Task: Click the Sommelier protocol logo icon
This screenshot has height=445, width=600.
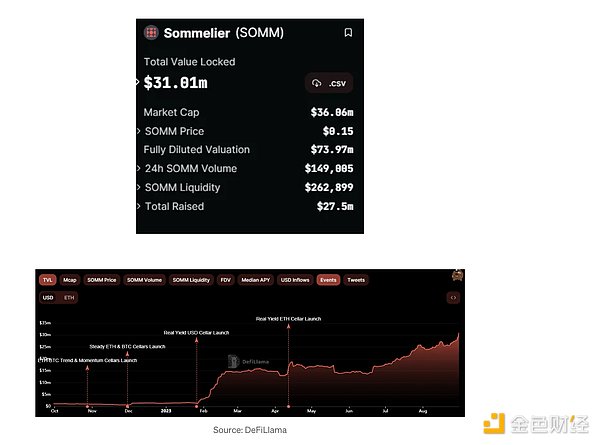Action: tap(151, 32)
